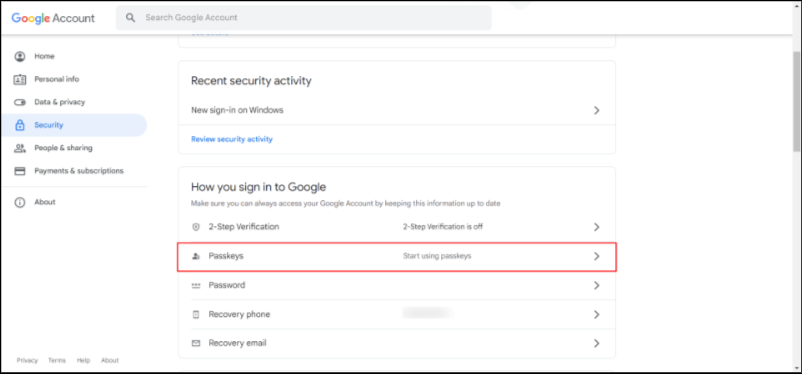Click the Home person icon in sidebar
The width and height of the screenshot is (802, 374).
(20, 56)
